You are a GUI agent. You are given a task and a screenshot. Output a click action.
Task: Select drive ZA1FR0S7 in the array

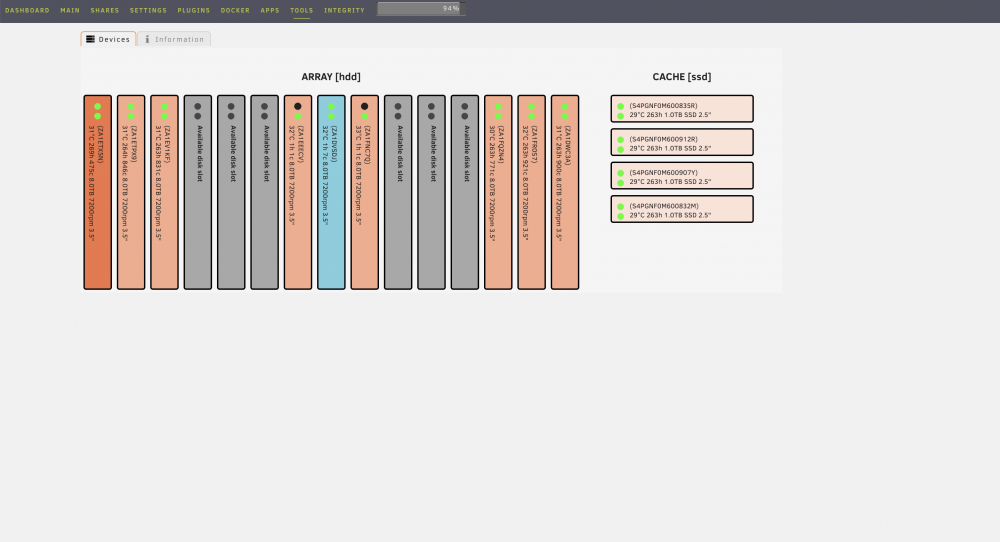[531, 192]
